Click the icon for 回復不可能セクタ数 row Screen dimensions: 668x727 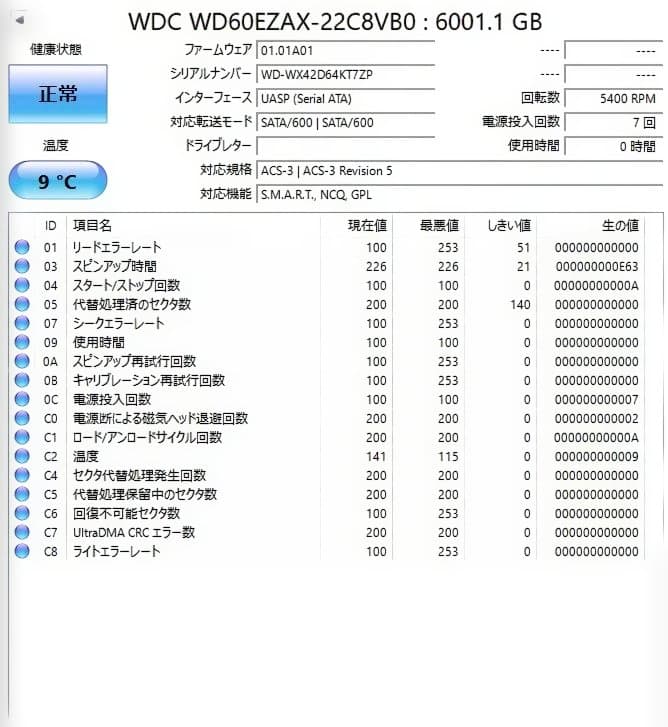pos(22,513)
